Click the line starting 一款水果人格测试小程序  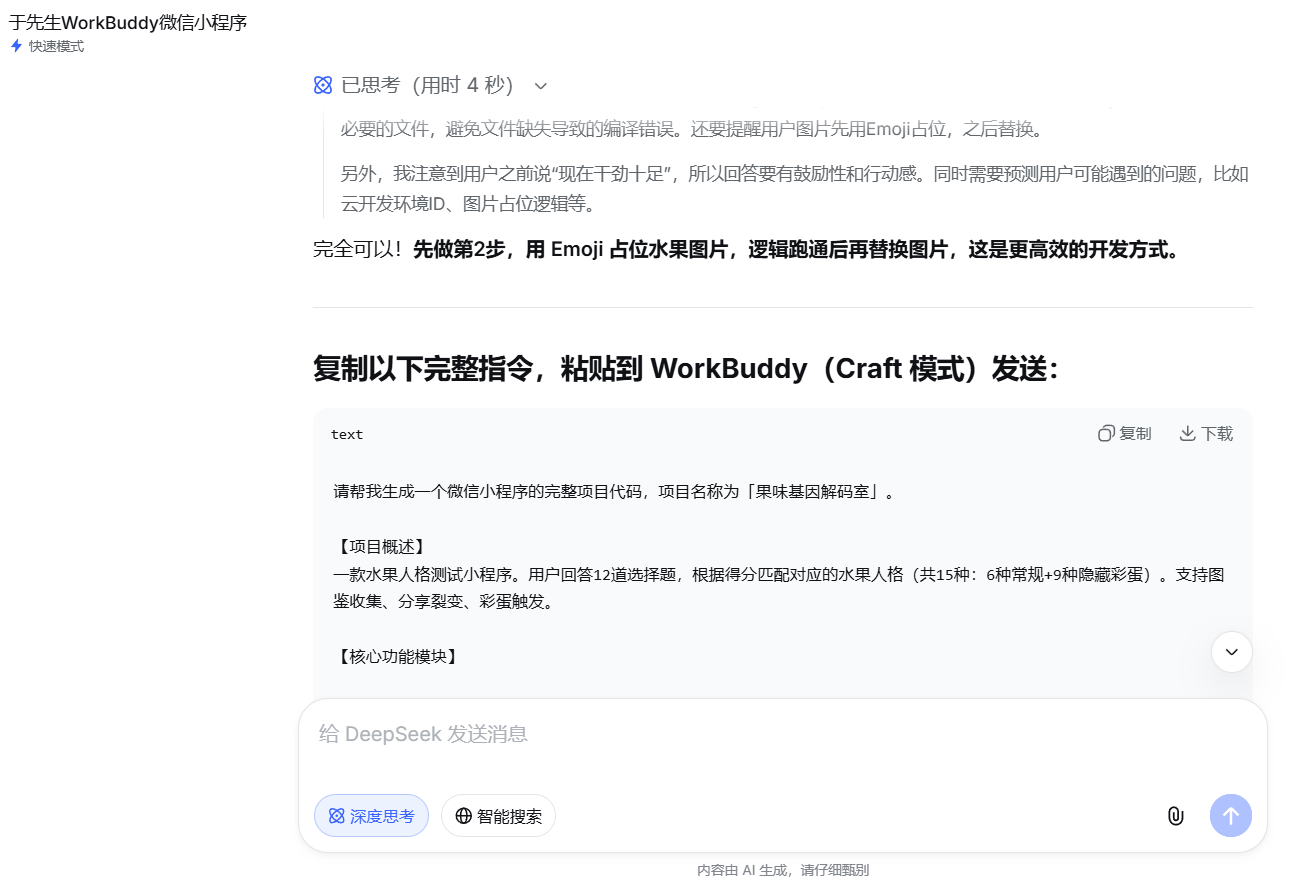779,575
